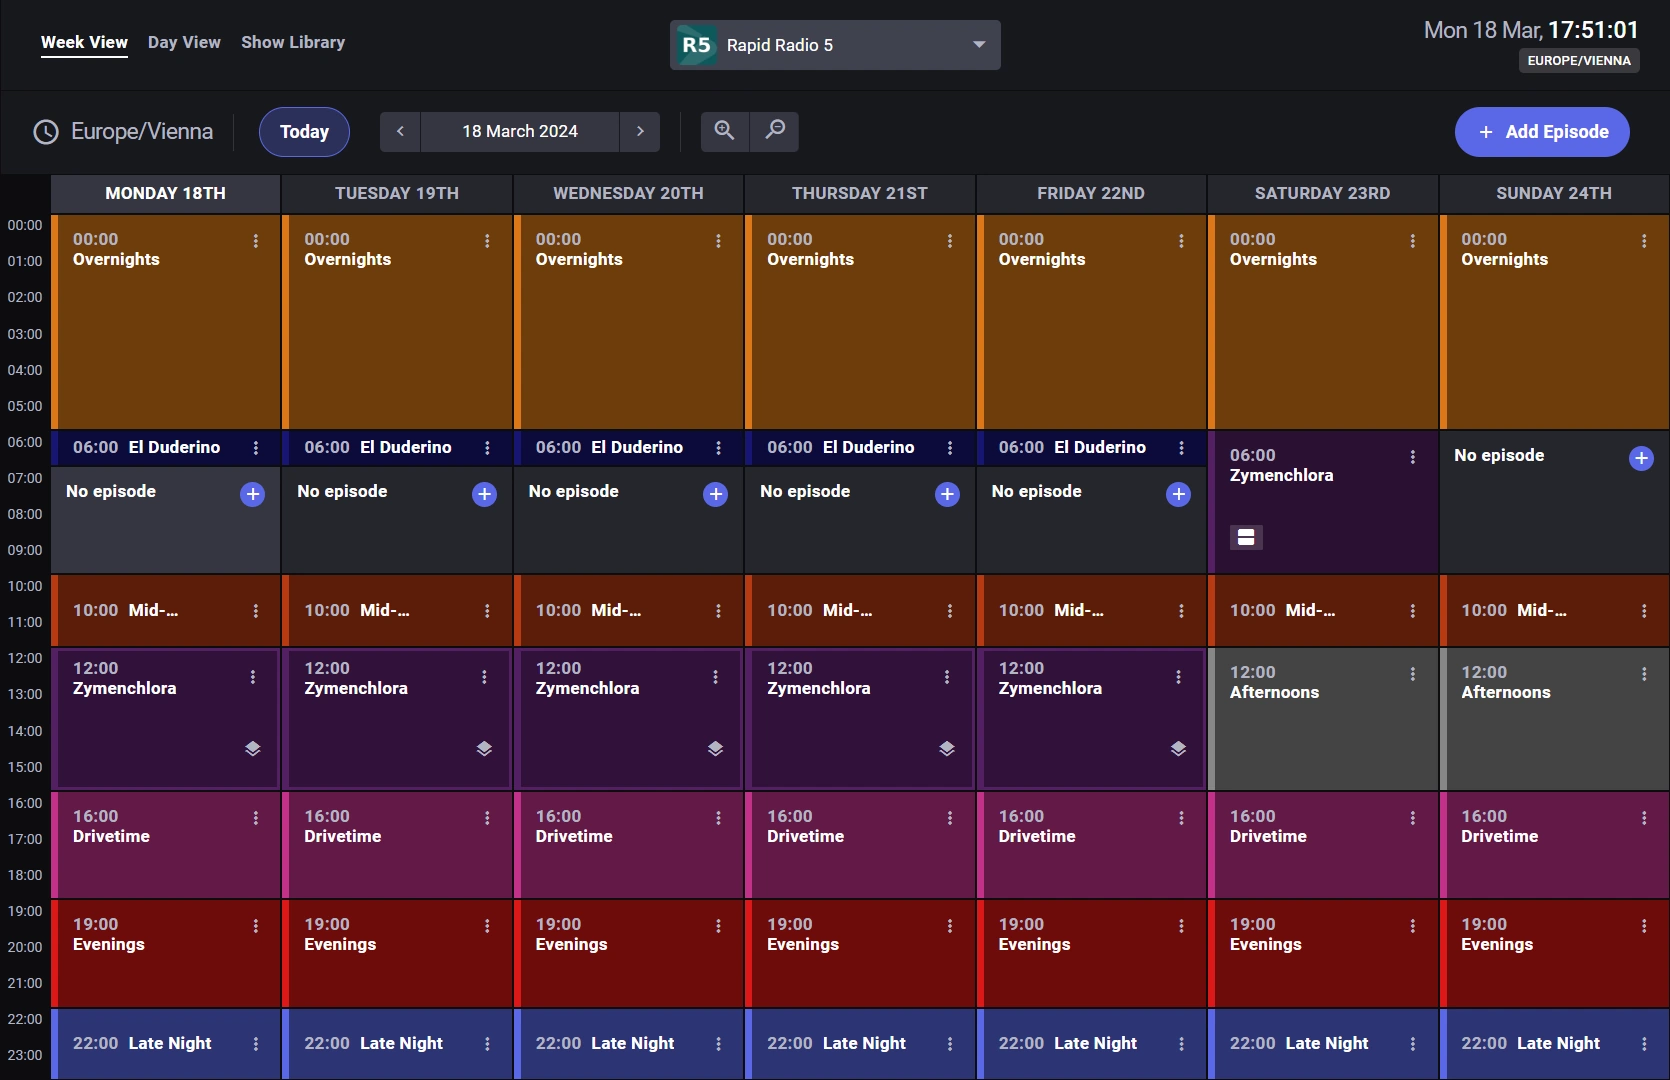The image size is (1670, 1080).
Task: Go to the next week arrow
Action: pos(640,132)
